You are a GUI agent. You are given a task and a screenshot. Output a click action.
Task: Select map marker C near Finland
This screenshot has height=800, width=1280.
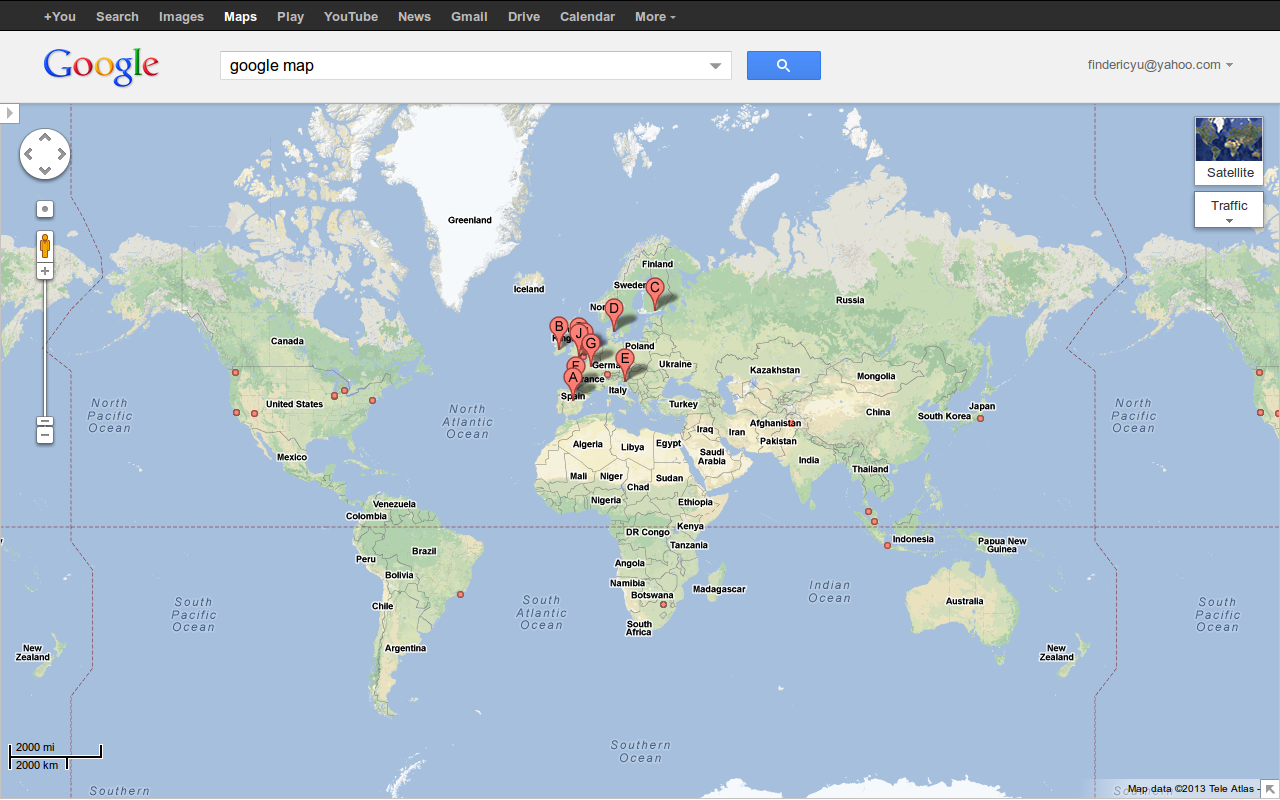click(x=654, y=290)
